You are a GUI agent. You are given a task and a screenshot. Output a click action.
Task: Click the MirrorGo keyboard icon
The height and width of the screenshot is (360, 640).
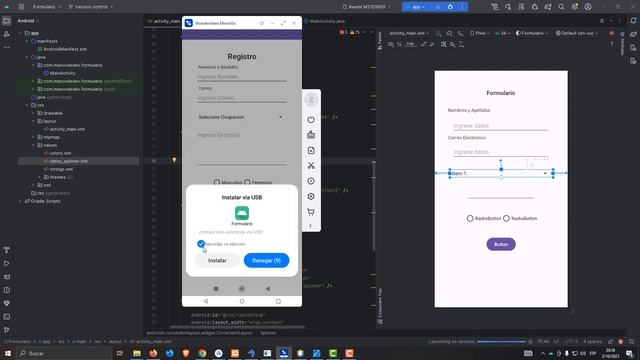(x=311, y=135)
